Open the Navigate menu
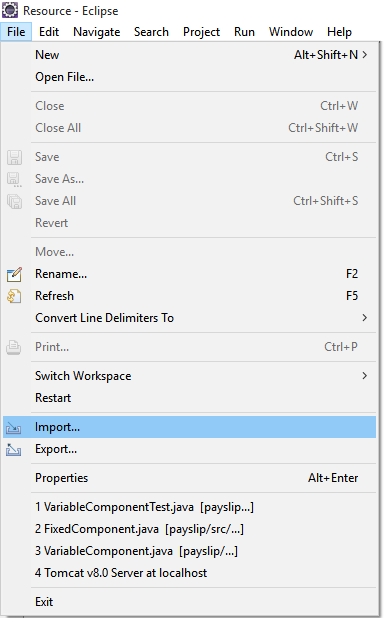The height and width of the screenshot is (622, 385). coord(97,32)
